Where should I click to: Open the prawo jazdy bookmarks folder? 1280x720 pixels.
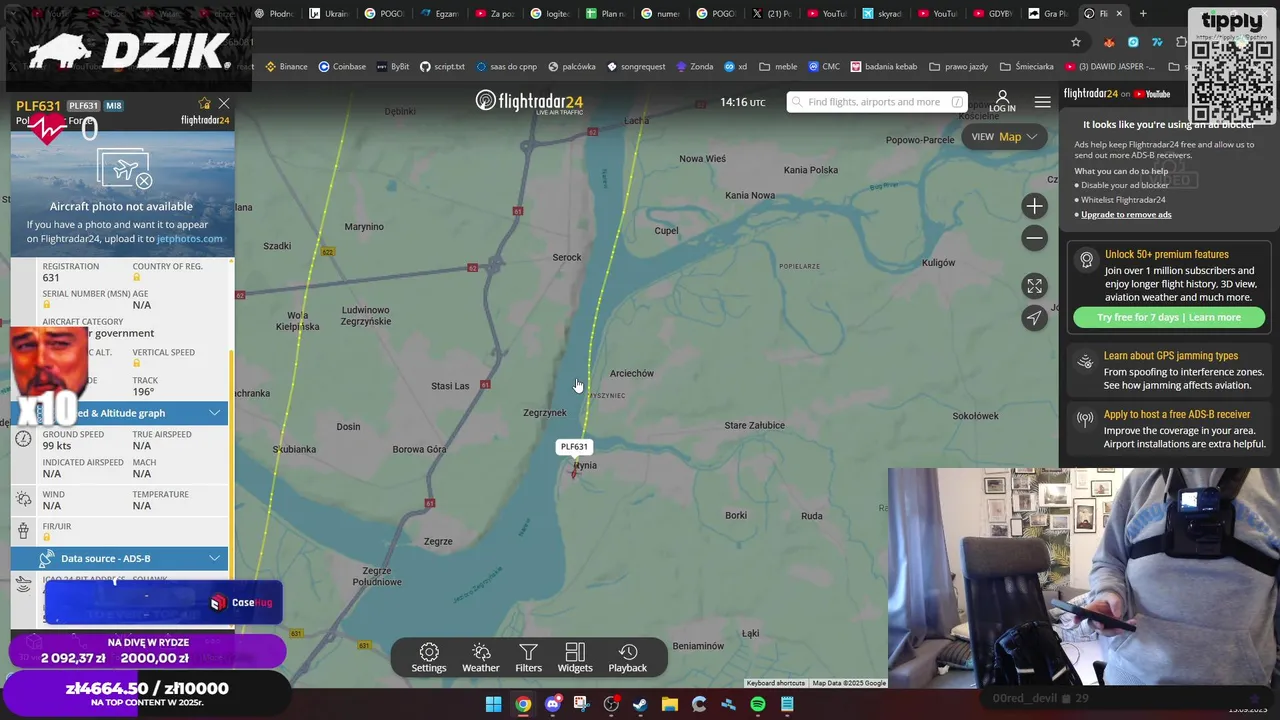coord(958,67)
